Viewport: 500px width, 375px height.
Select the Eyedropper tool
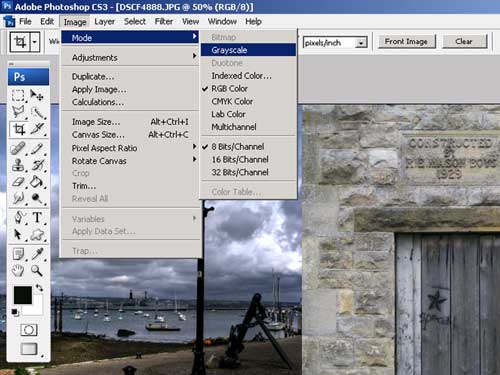click(37, 254)
